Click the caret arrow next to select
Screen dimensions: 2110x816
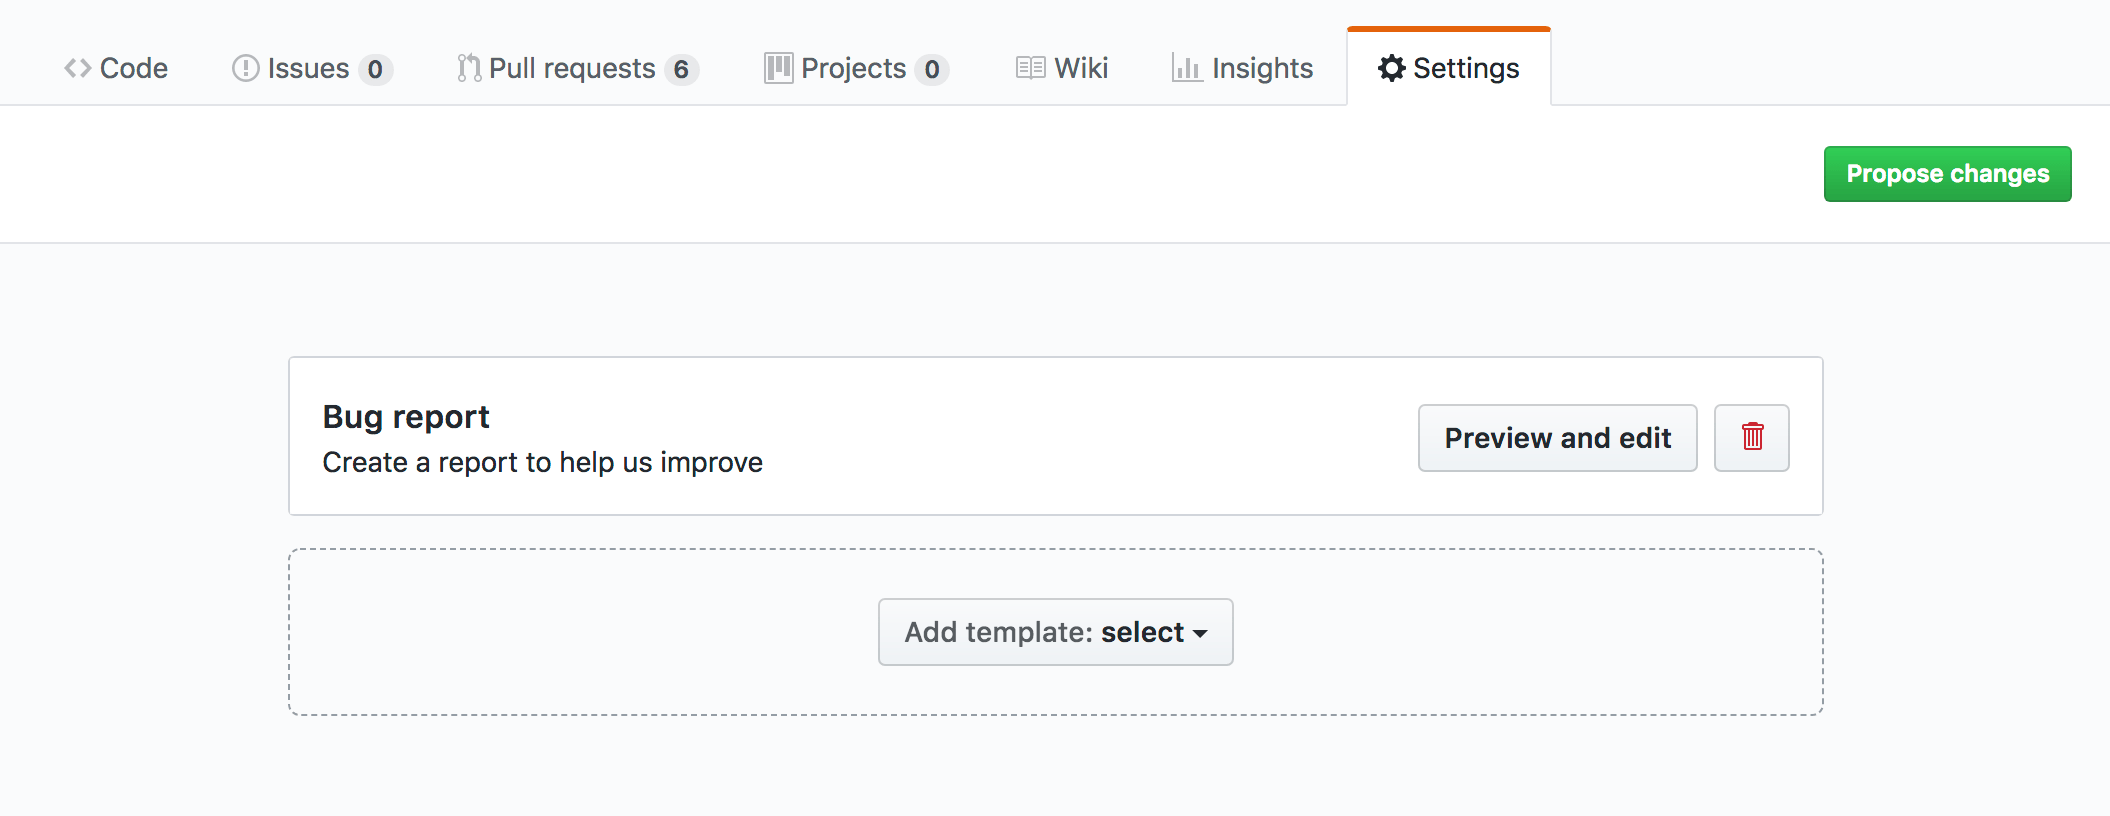(x=1200, y=634)
